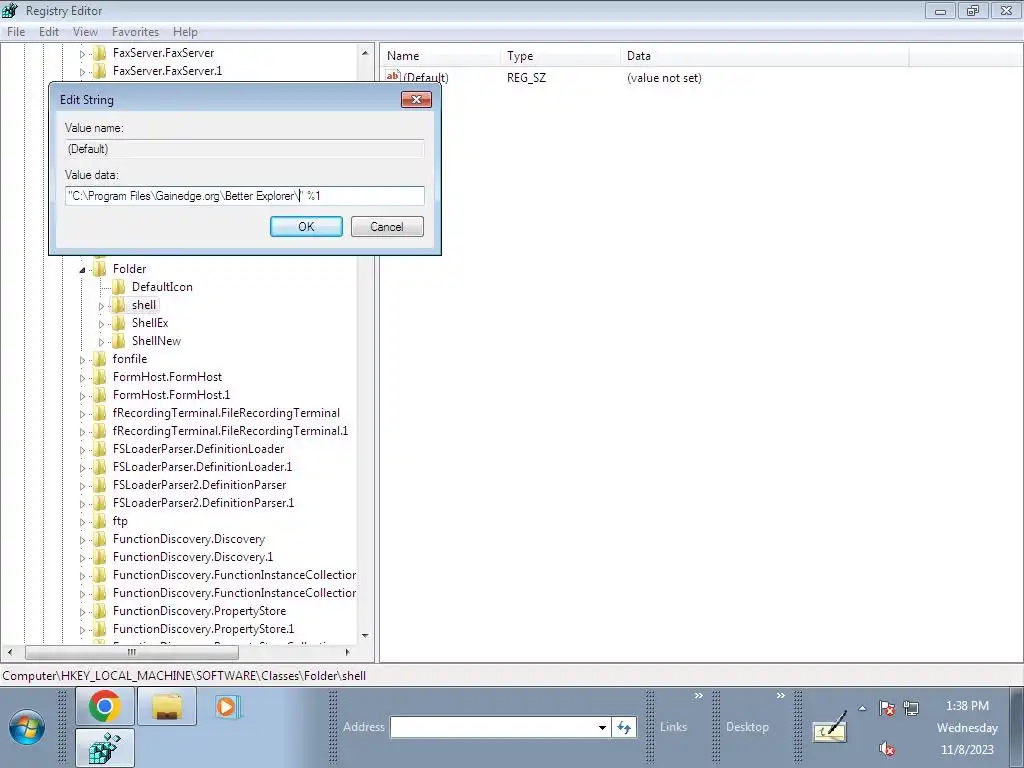Click the muted volume tray icon
This screenshot has width=1024, height=768.
point(886,748)
